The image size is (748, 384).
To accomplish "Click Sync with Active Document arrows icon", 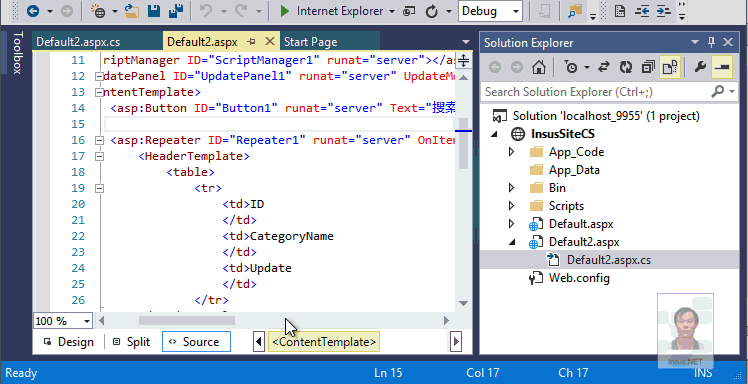I will click(x=604, y=67).
